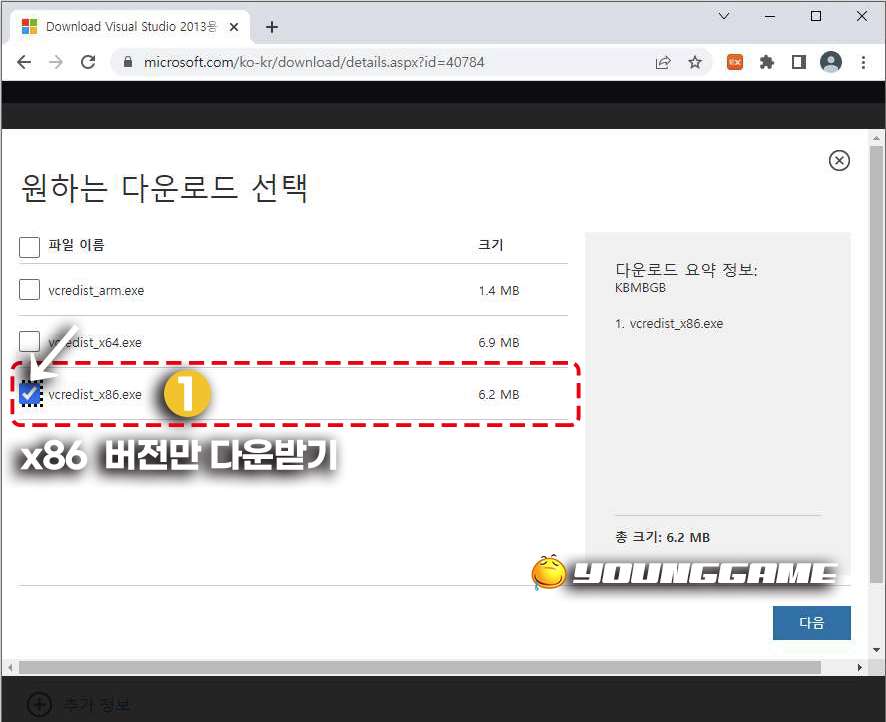Check the vcredist_x64.exe checkbox
Viewport: 886px width, 722px height.
tap(29, 341)
